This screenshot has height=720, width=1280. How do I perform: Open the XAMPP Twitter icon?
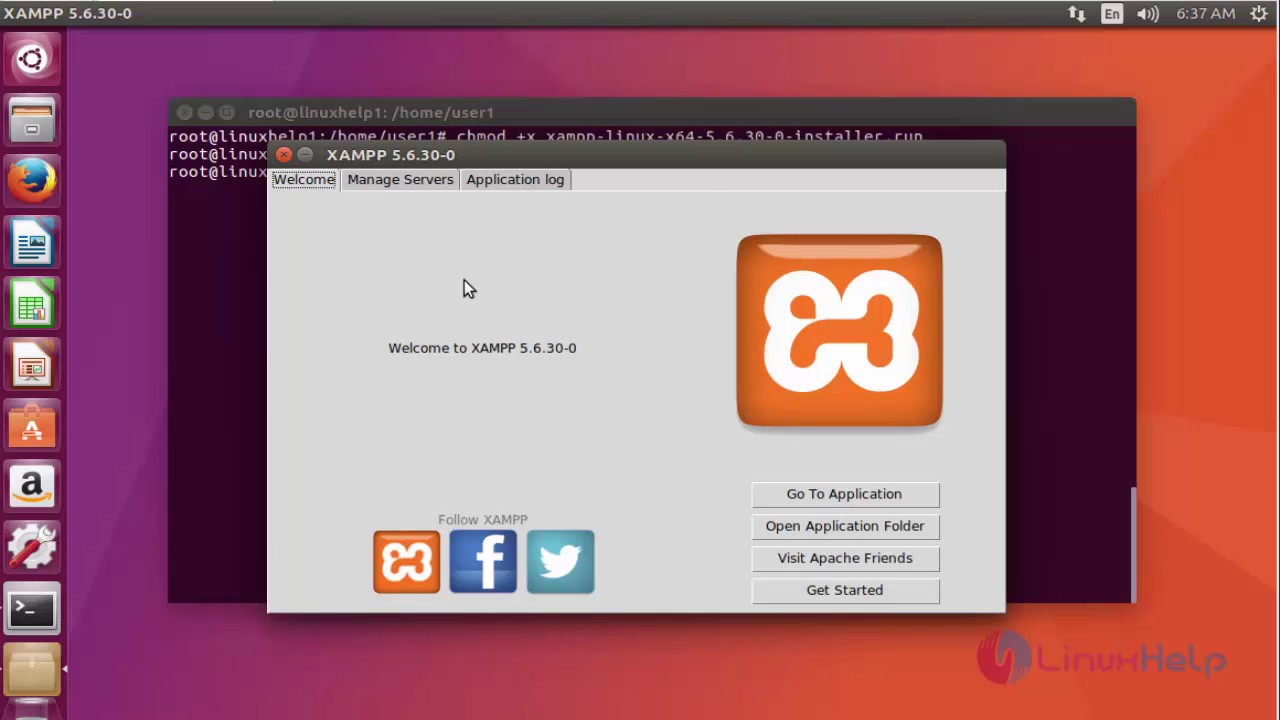(x=560, y=562)
